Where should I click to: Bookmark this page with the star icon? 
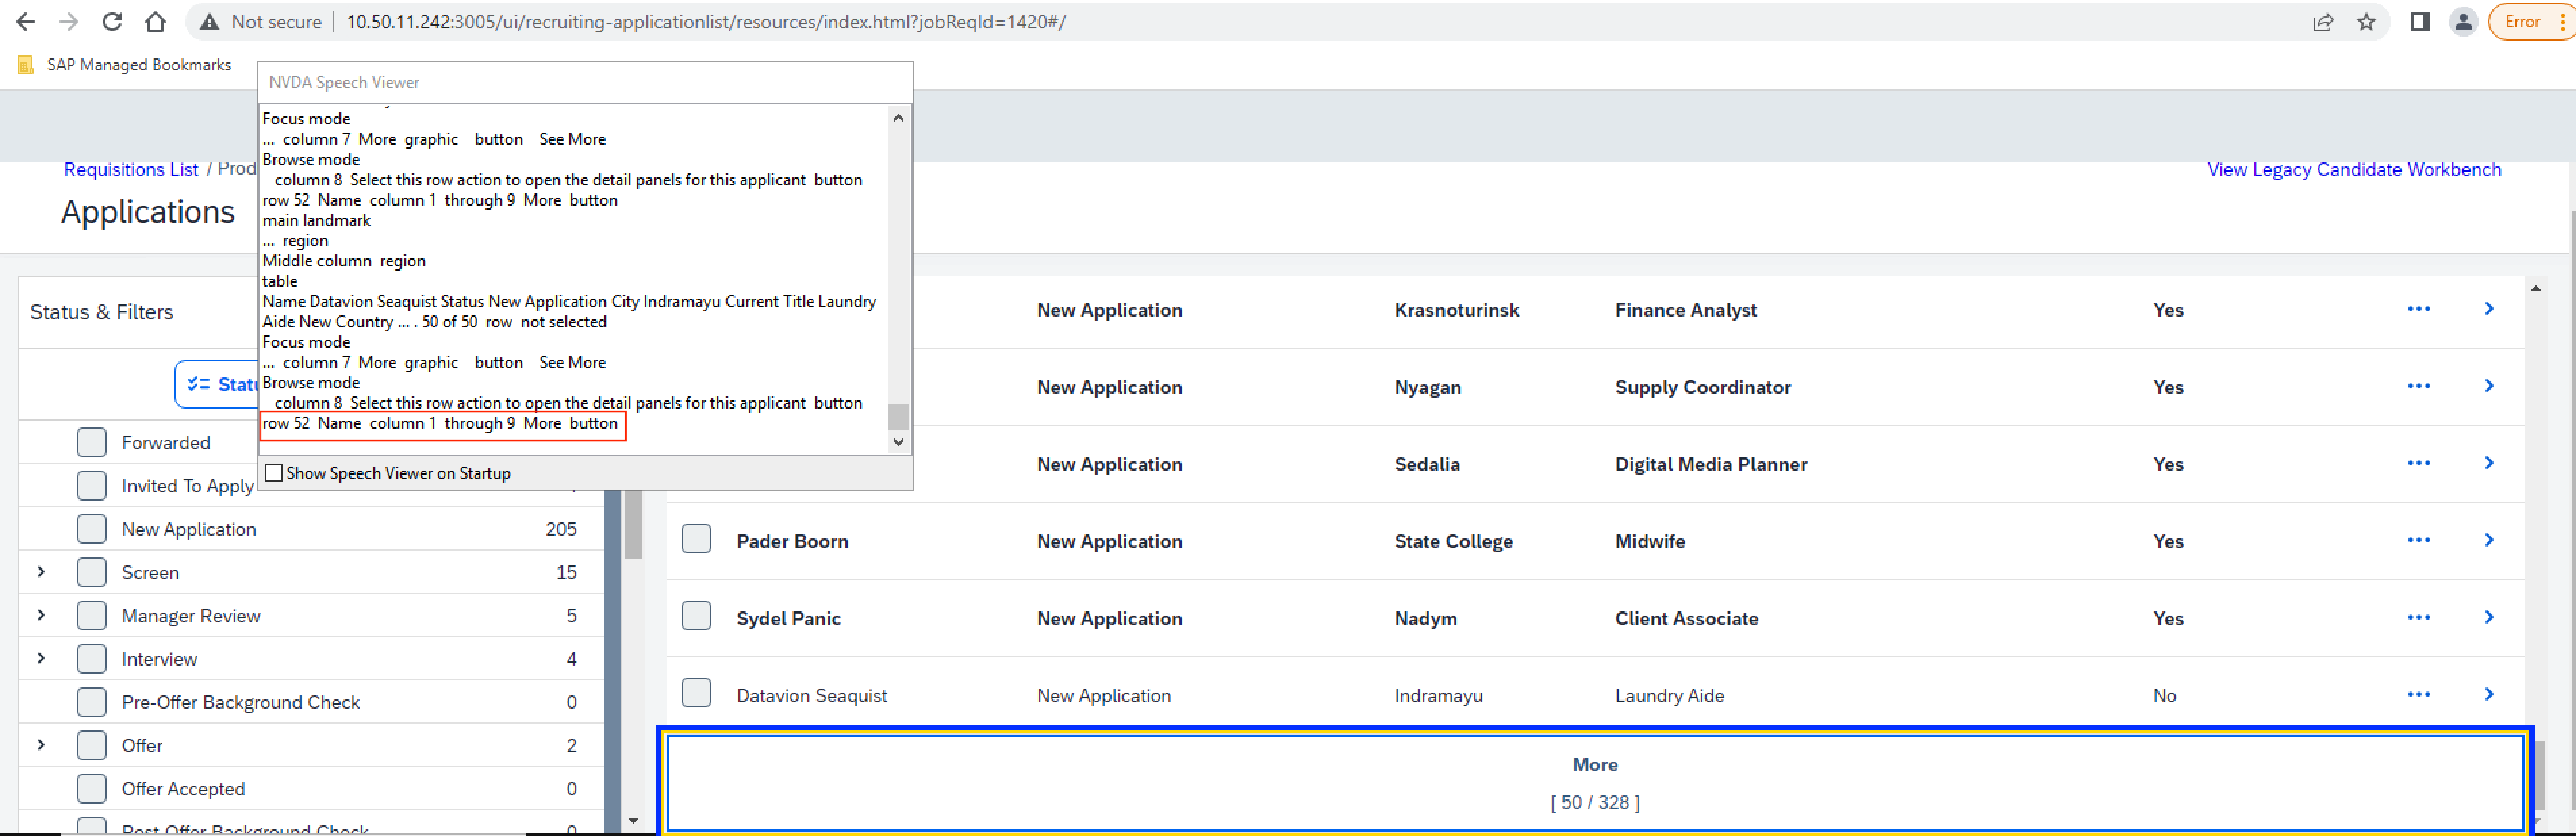click(2367, 21)
